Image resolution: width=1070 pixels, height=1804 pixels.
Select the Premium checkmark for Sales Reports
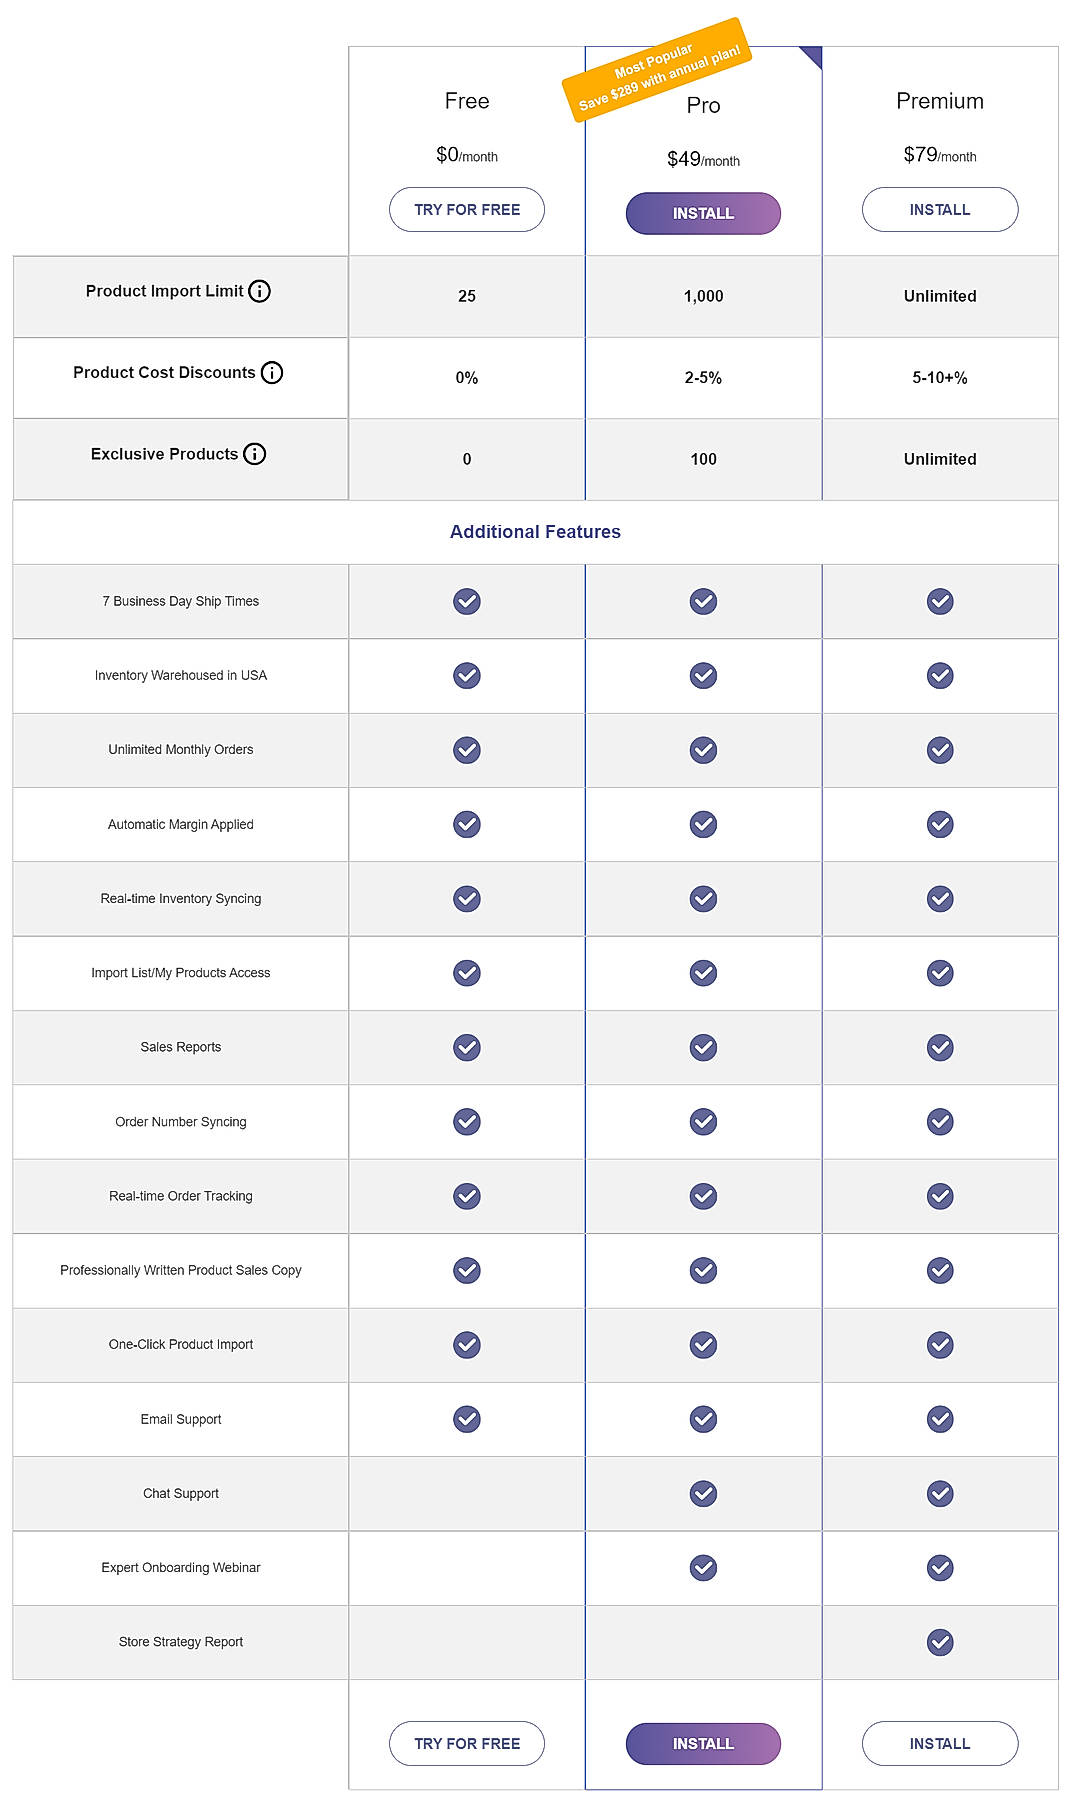[x=939, y=1047]
